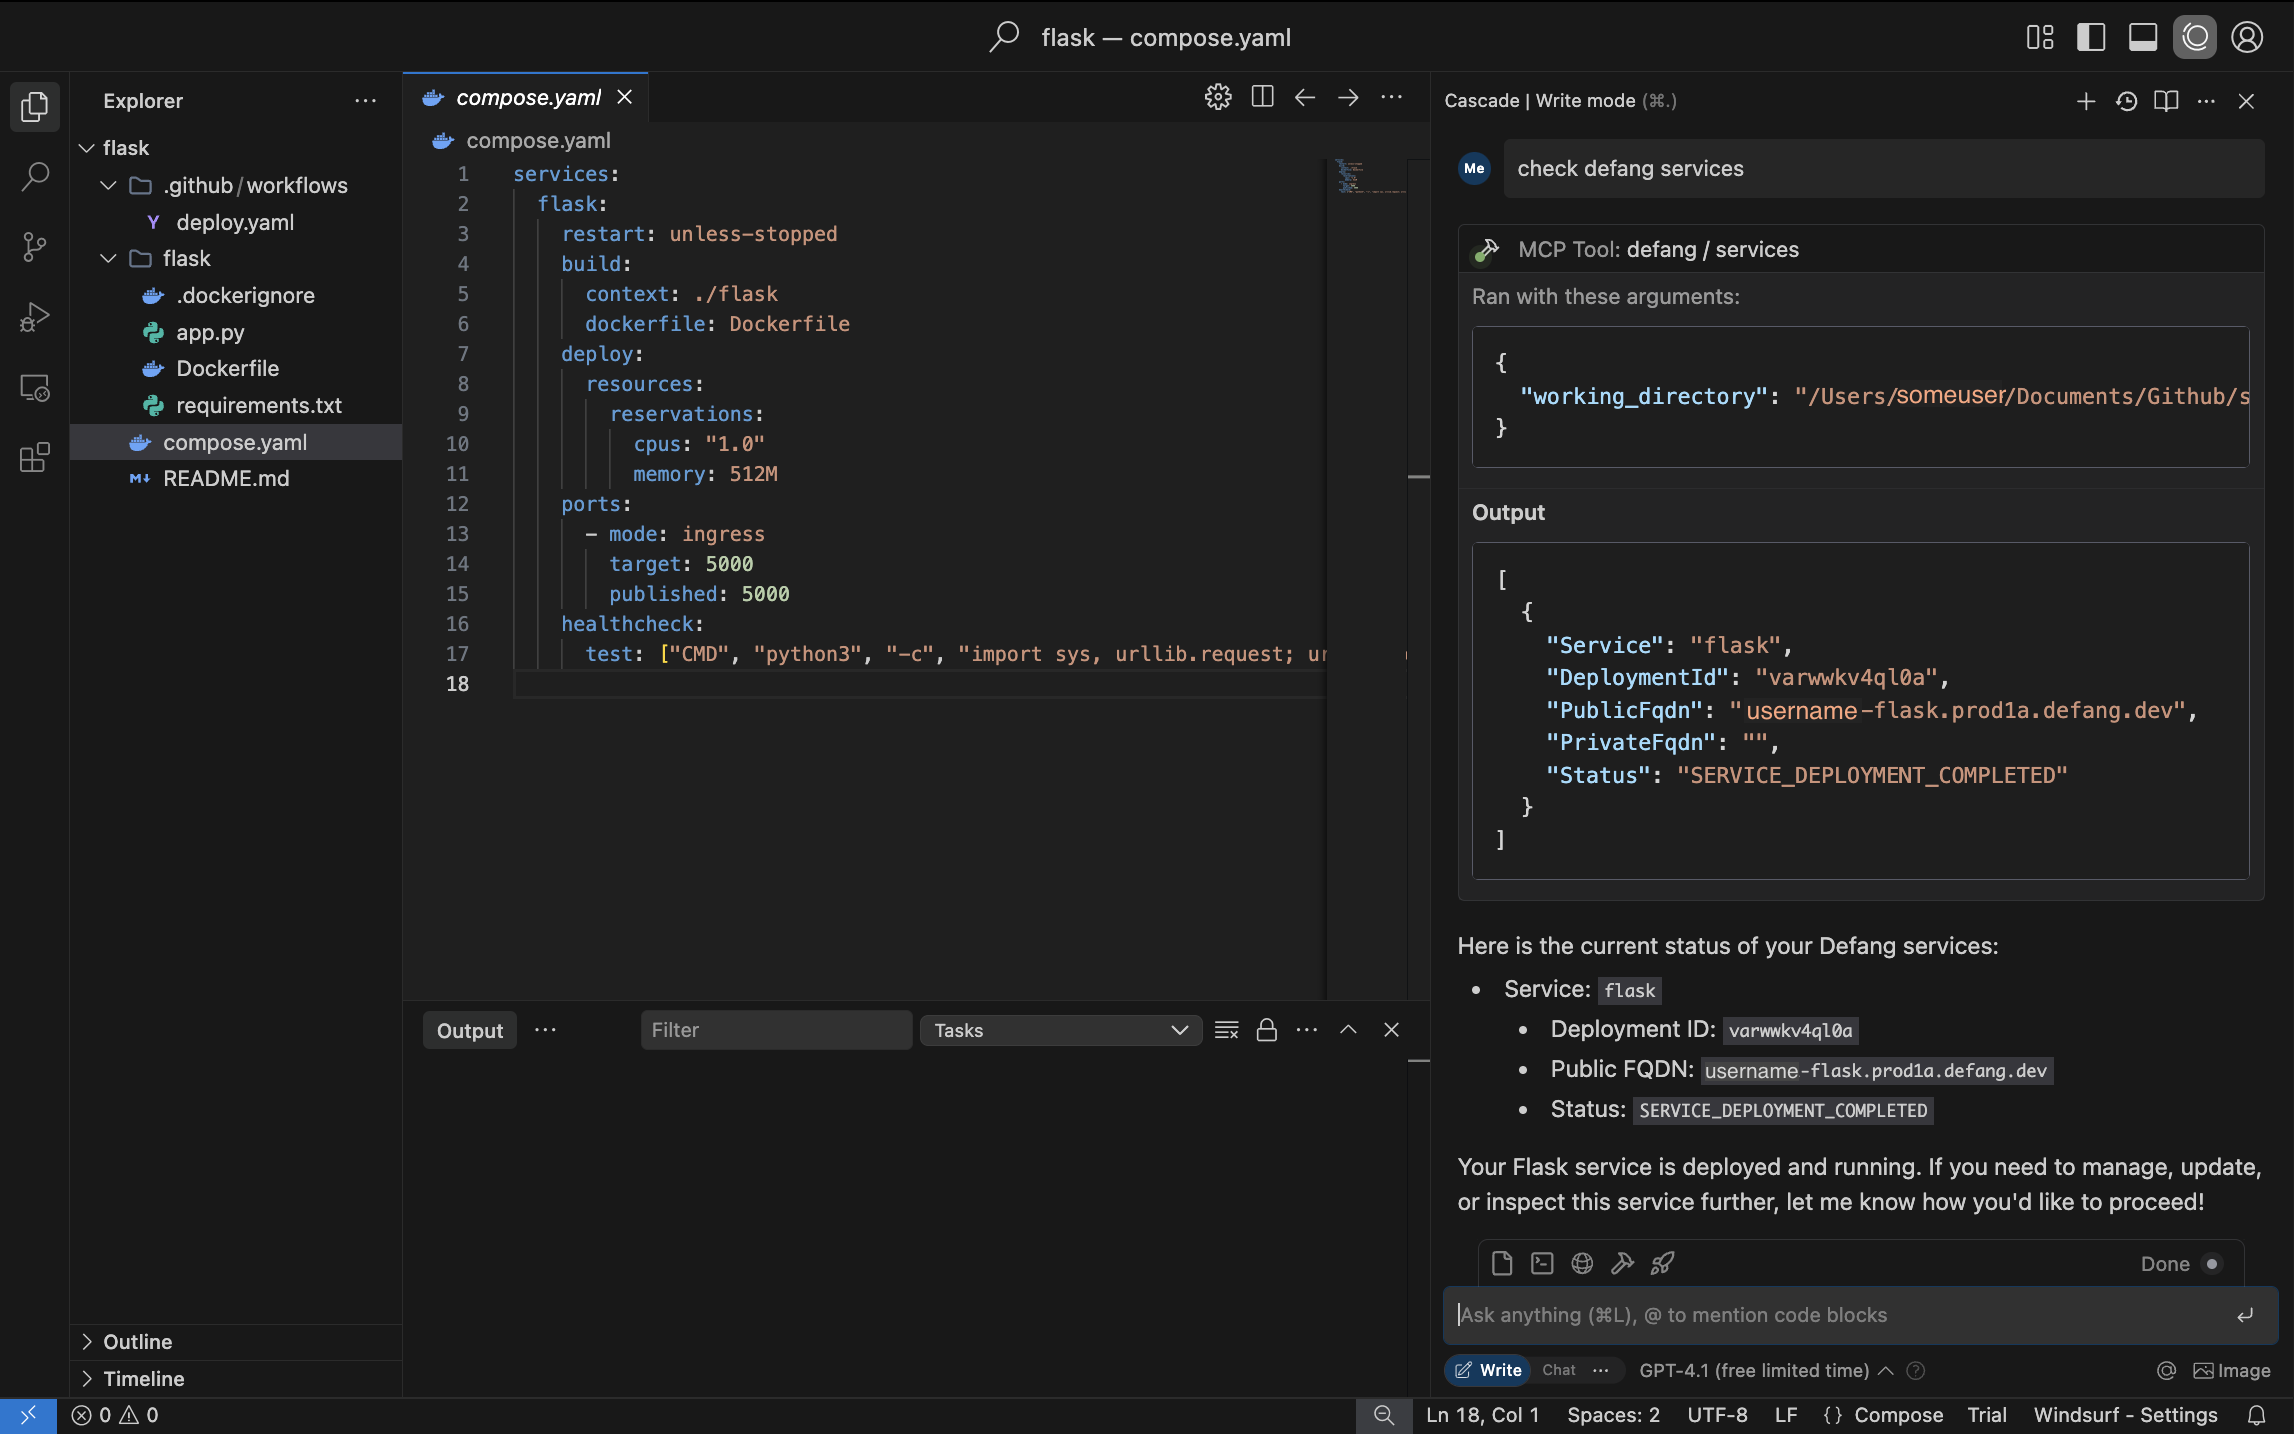2294x1434 pixels.
Task: Change indentation via Spaces: 2
Action: point(1613,1415)
